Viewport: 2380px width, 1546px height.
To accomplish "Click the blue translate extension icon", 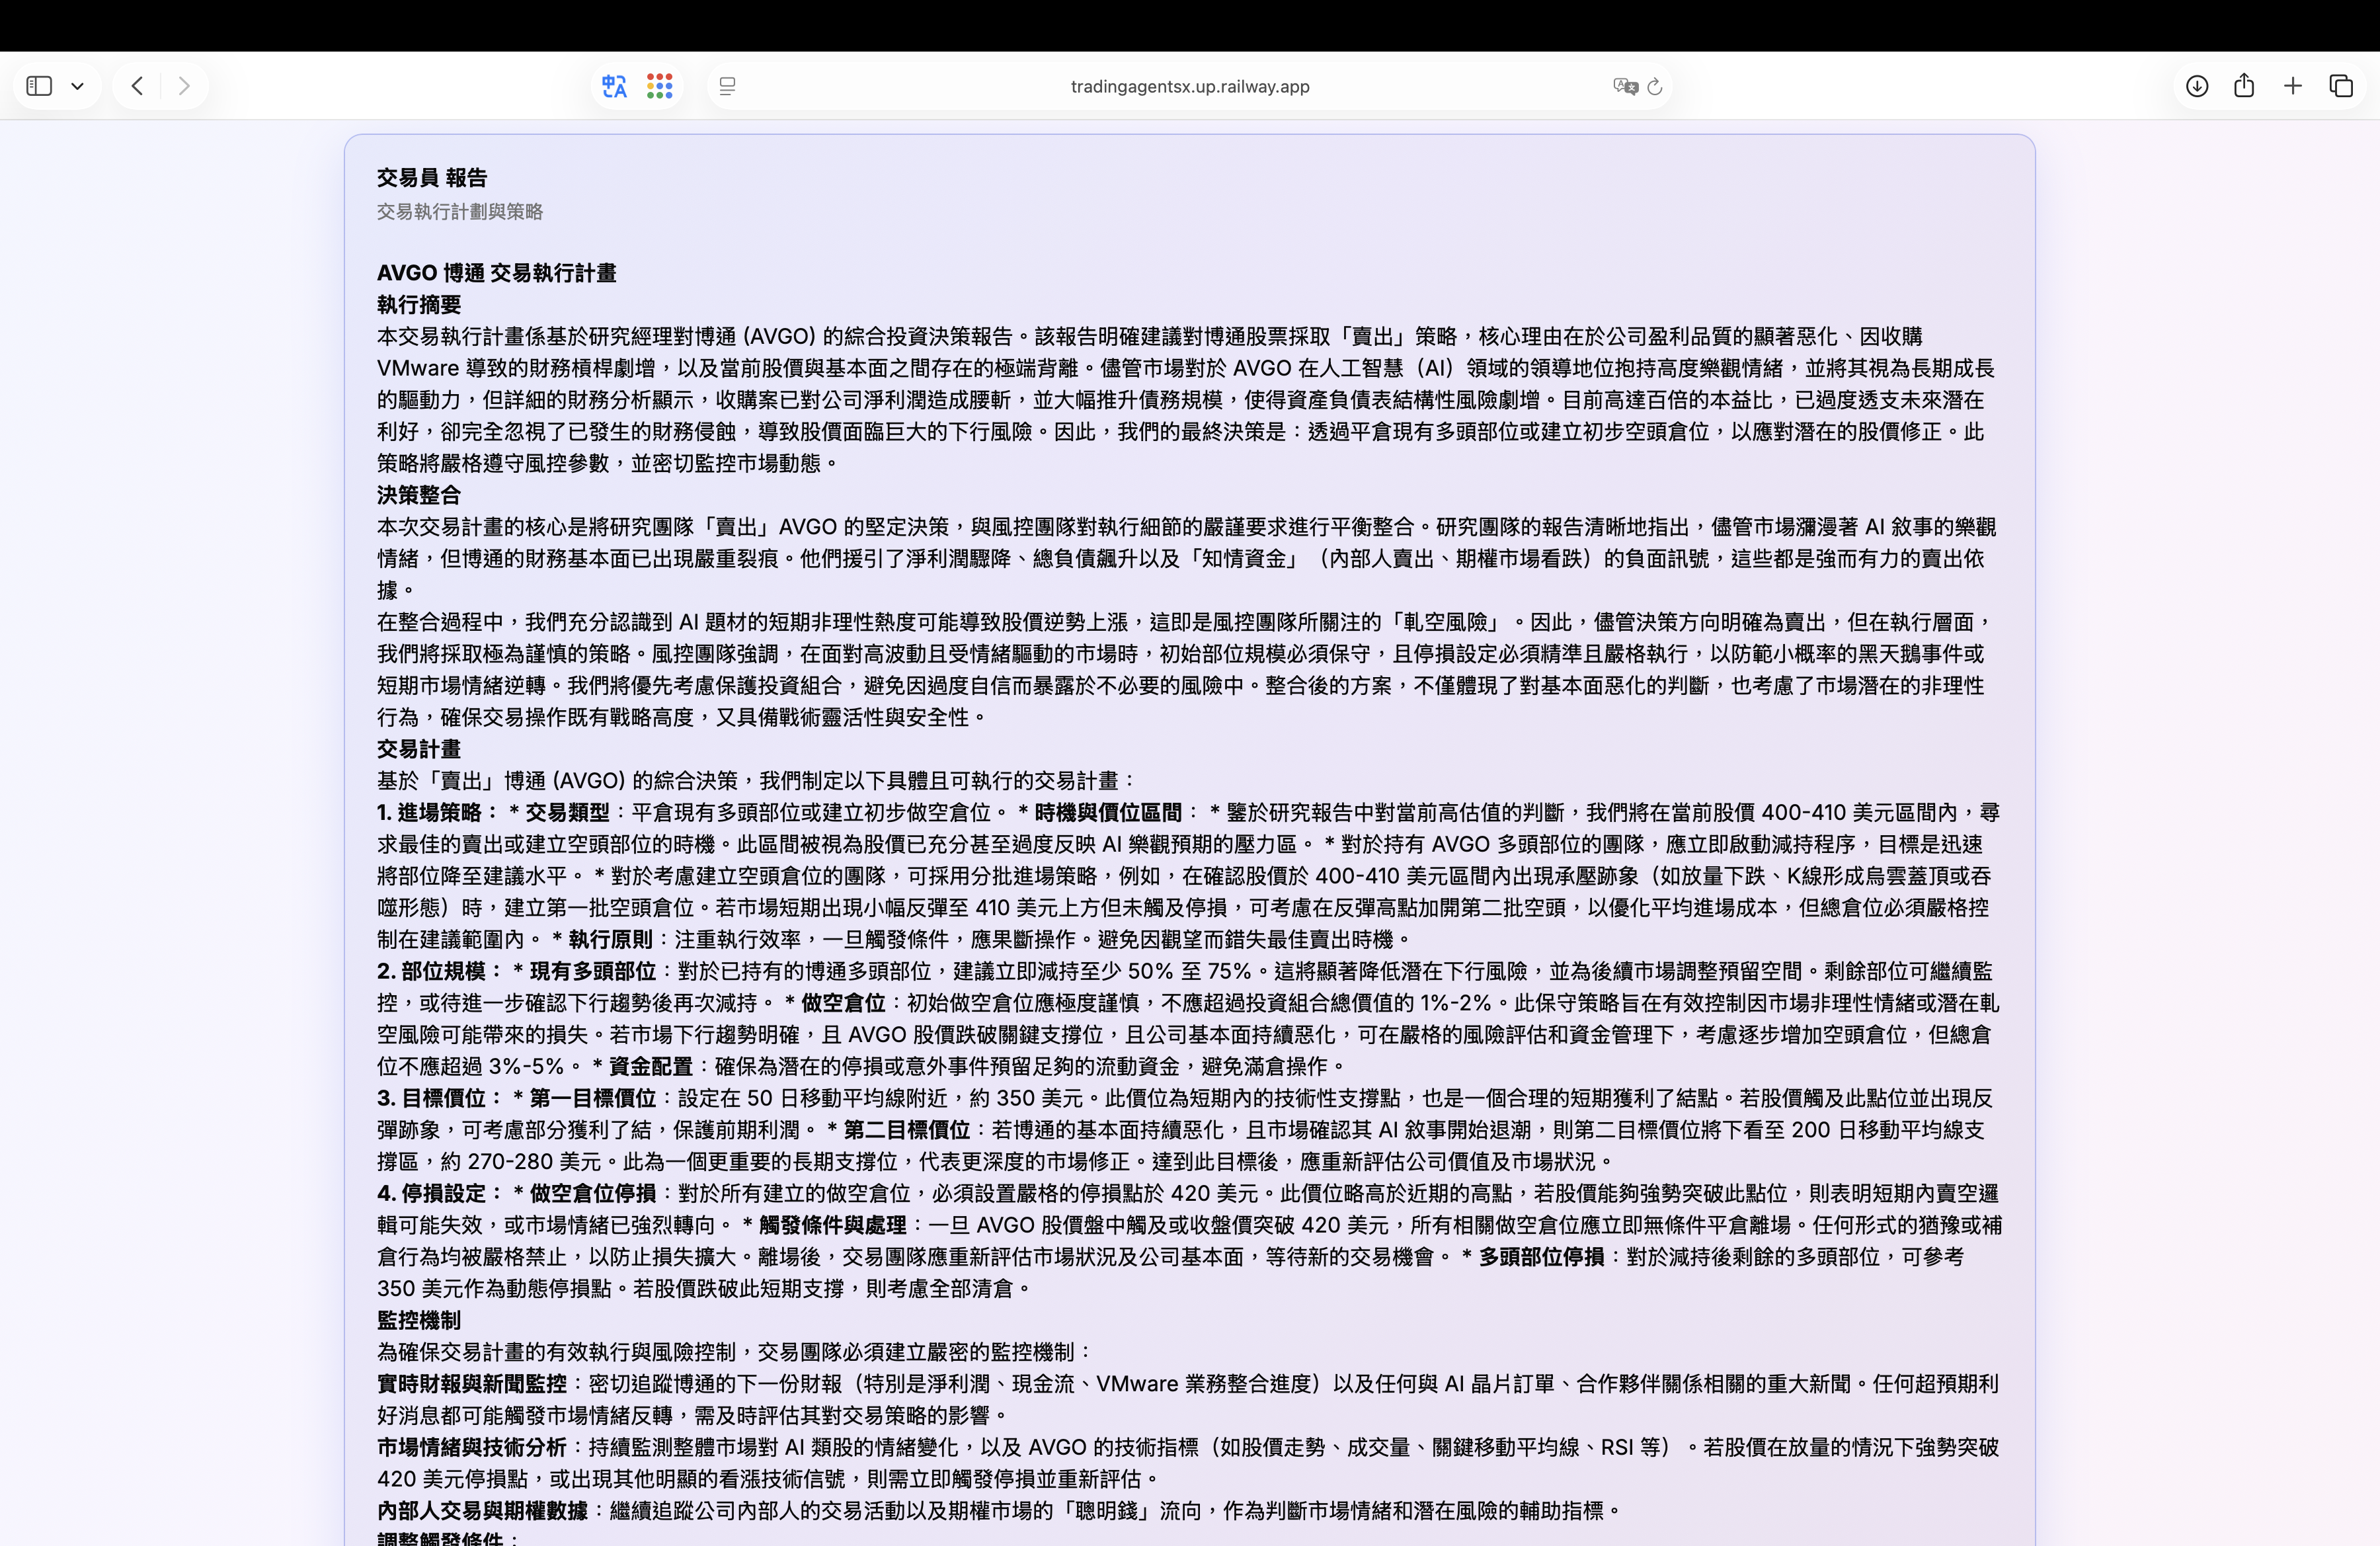I will [614, 86].
